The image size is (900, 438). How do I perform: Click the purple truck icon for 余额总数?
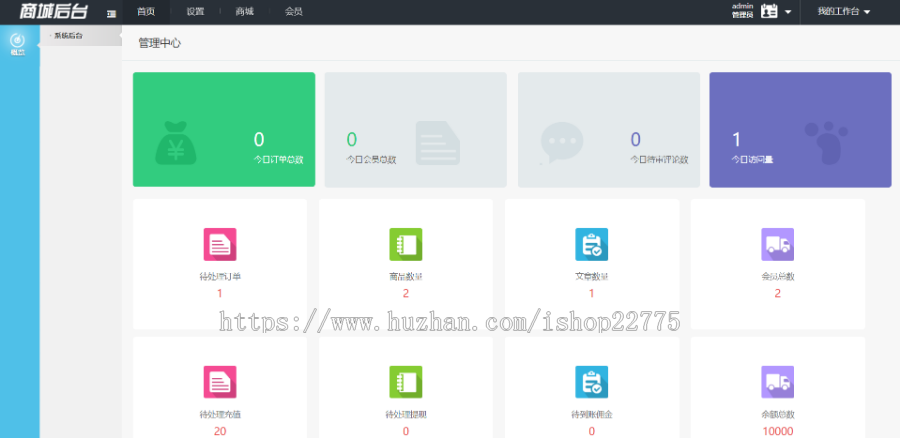[x=778, y=382]
